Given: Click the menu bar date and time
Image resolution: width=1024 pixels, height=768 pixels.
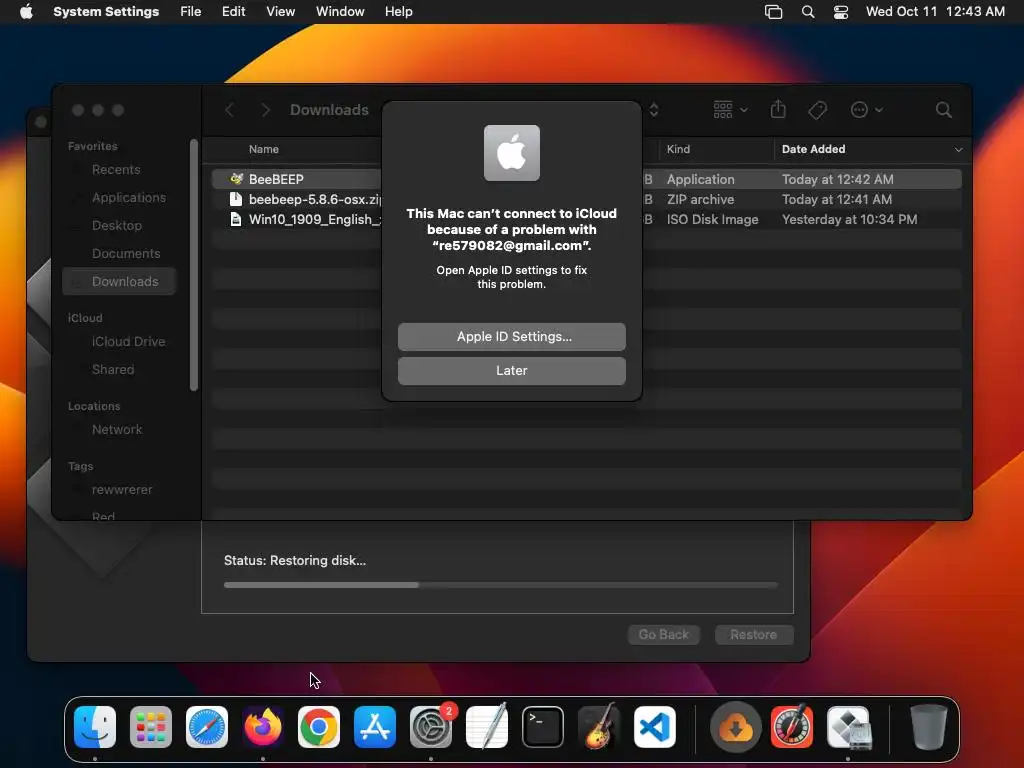Looking at the screenshot, I should [935, 12].
